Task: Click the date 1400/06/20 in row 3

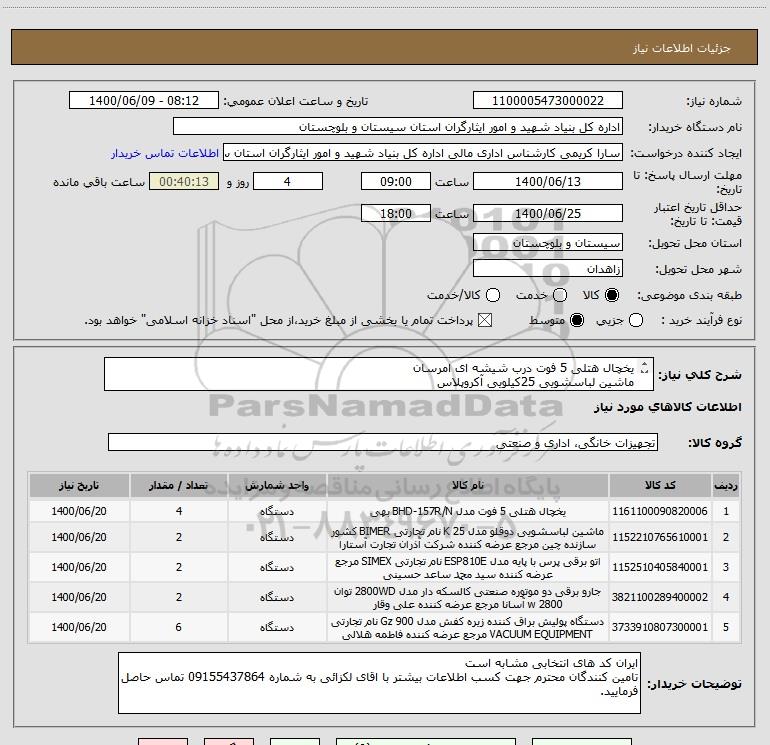Action: (79, 567)
